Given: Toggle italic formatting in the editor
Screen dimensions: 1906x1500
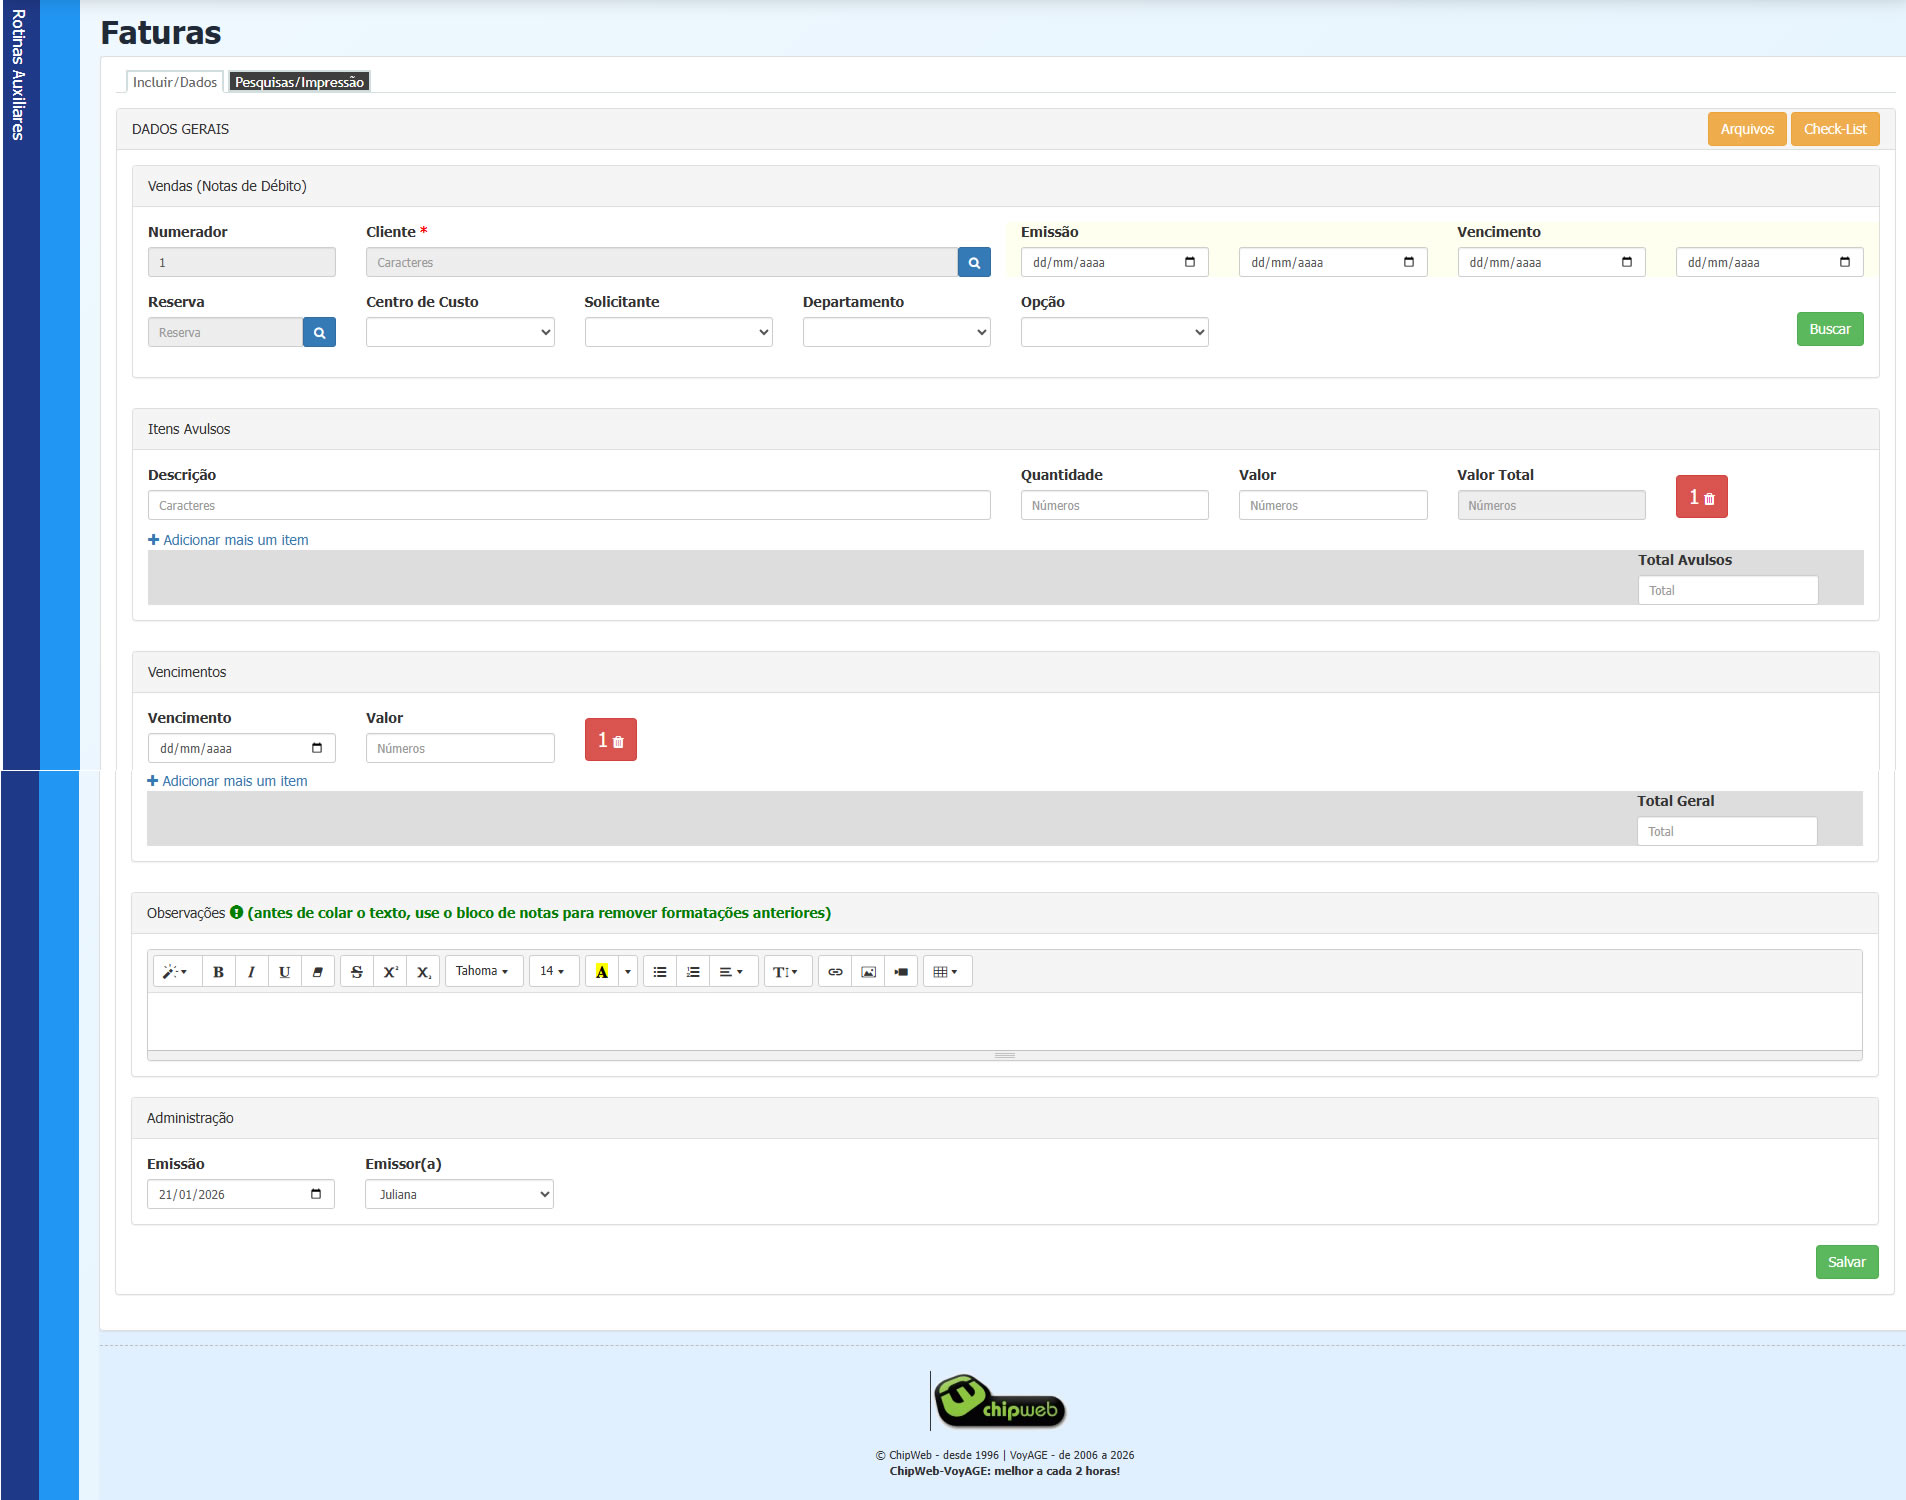Looking at the screenshot, I should click(x=251, y=972).
